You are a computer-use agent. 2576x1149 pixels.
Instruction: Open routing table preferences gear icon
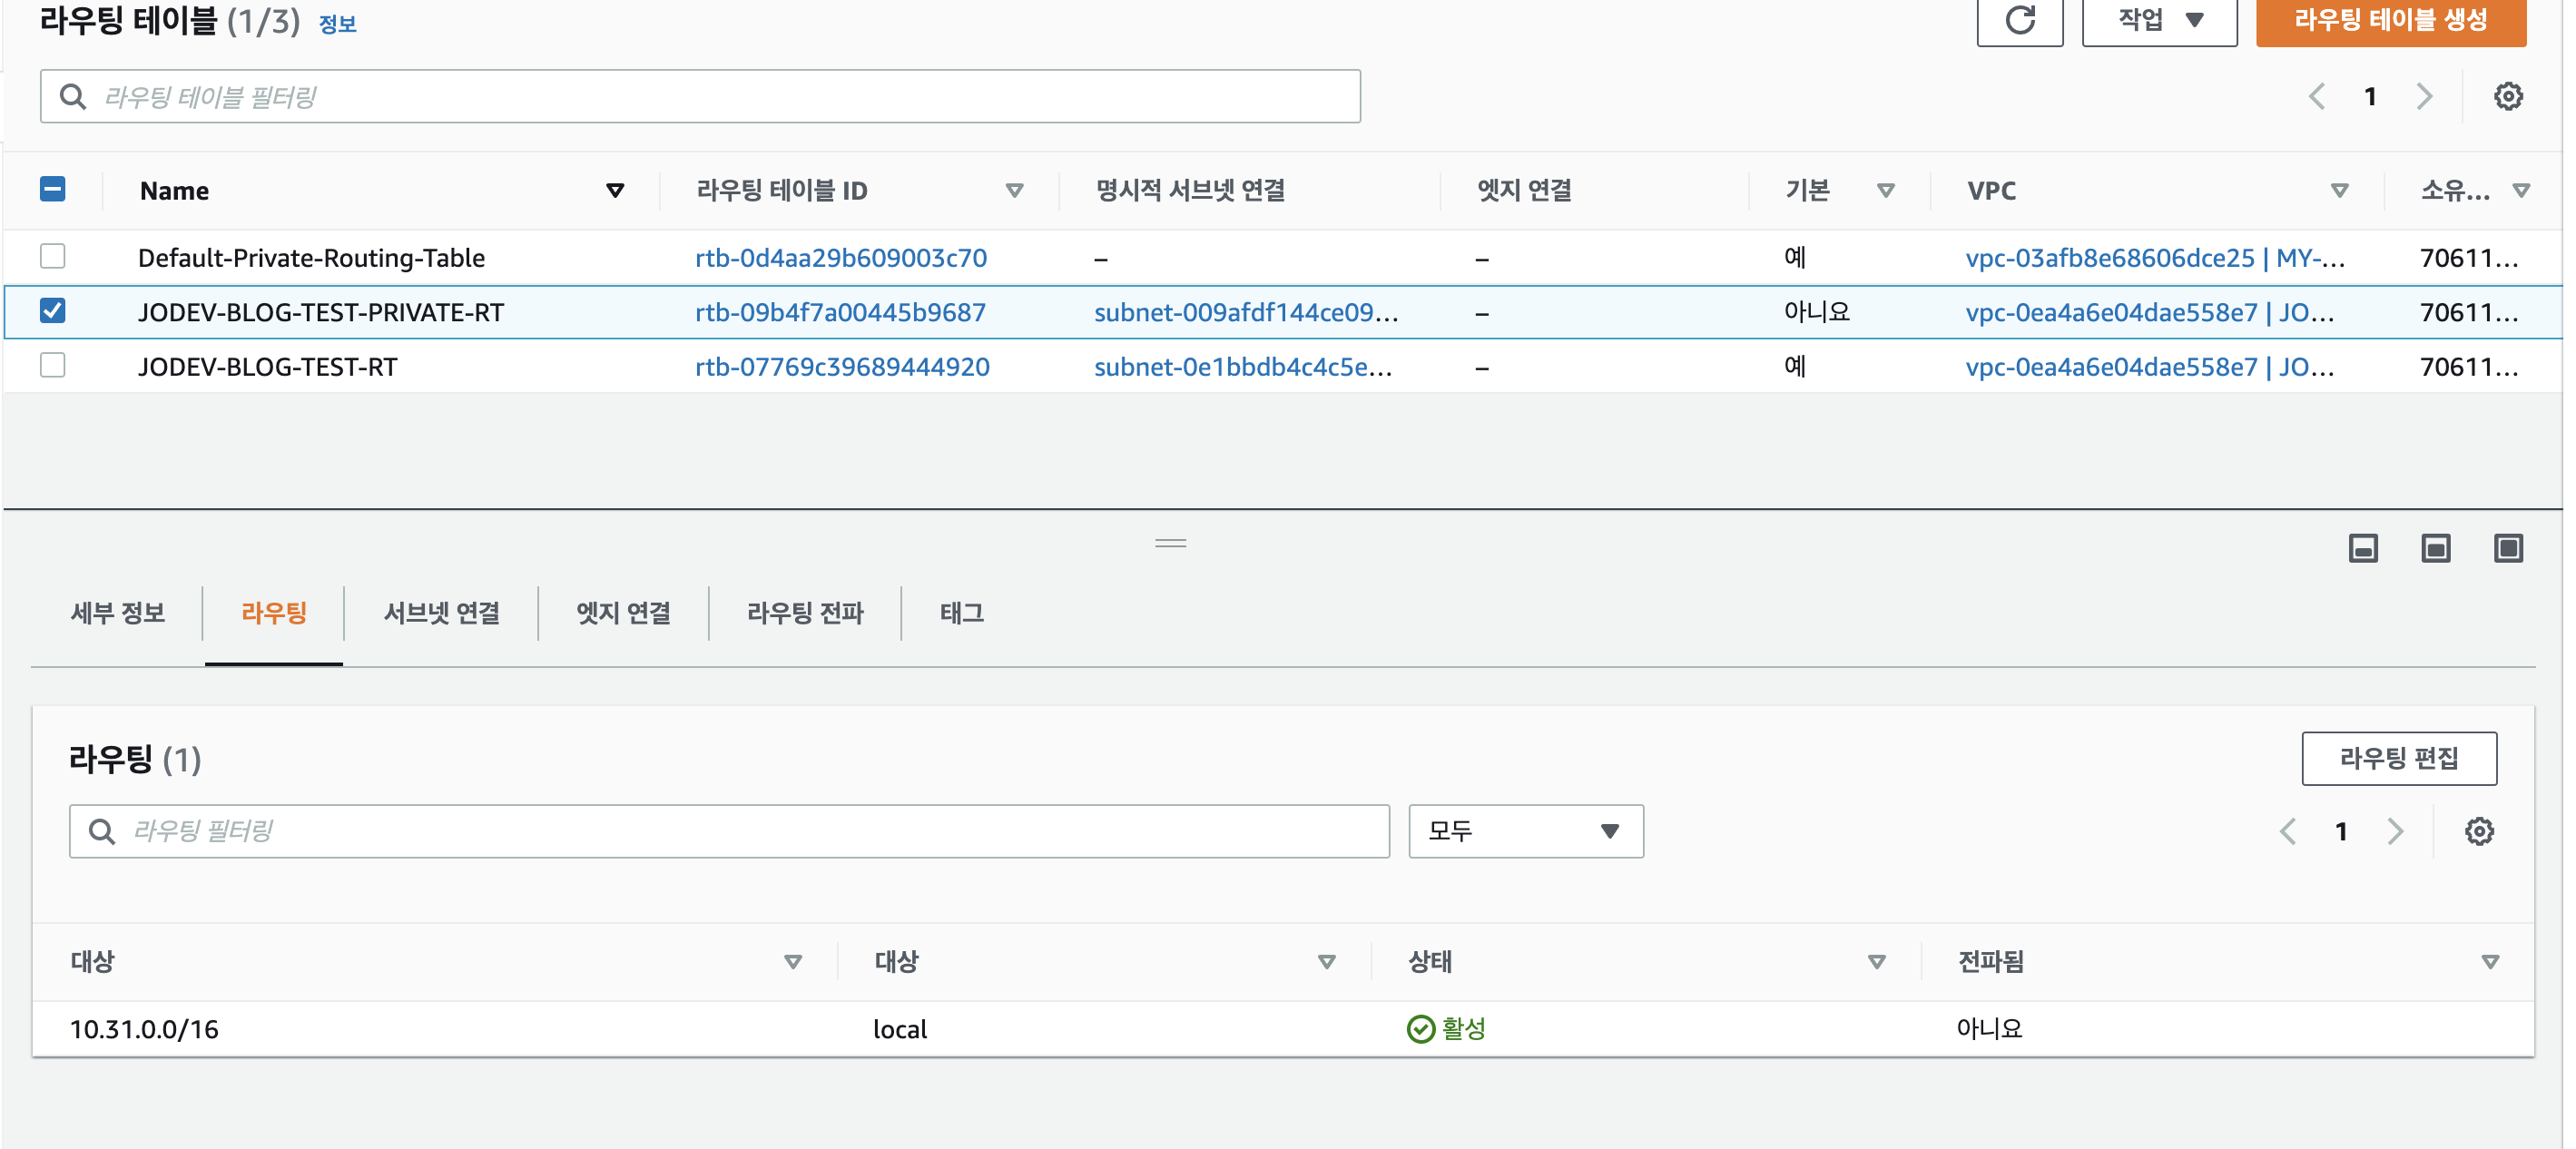pyautogui.click(x=2507, y=97)
